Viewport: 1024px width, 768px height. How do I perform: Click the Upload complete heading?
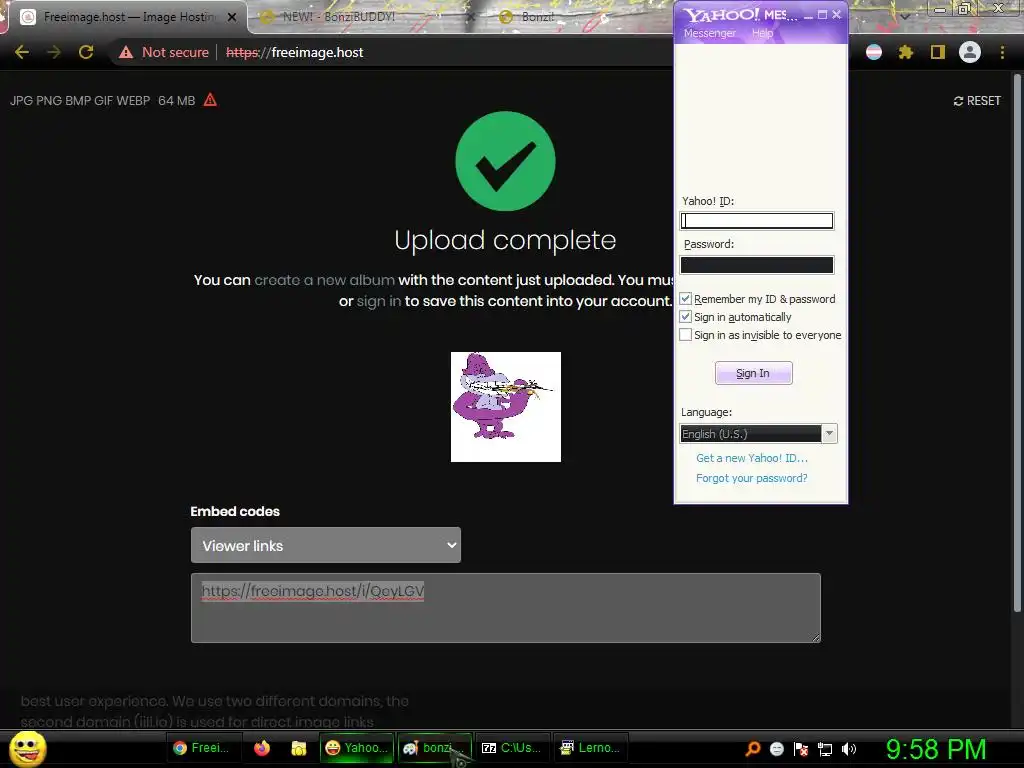505,240
